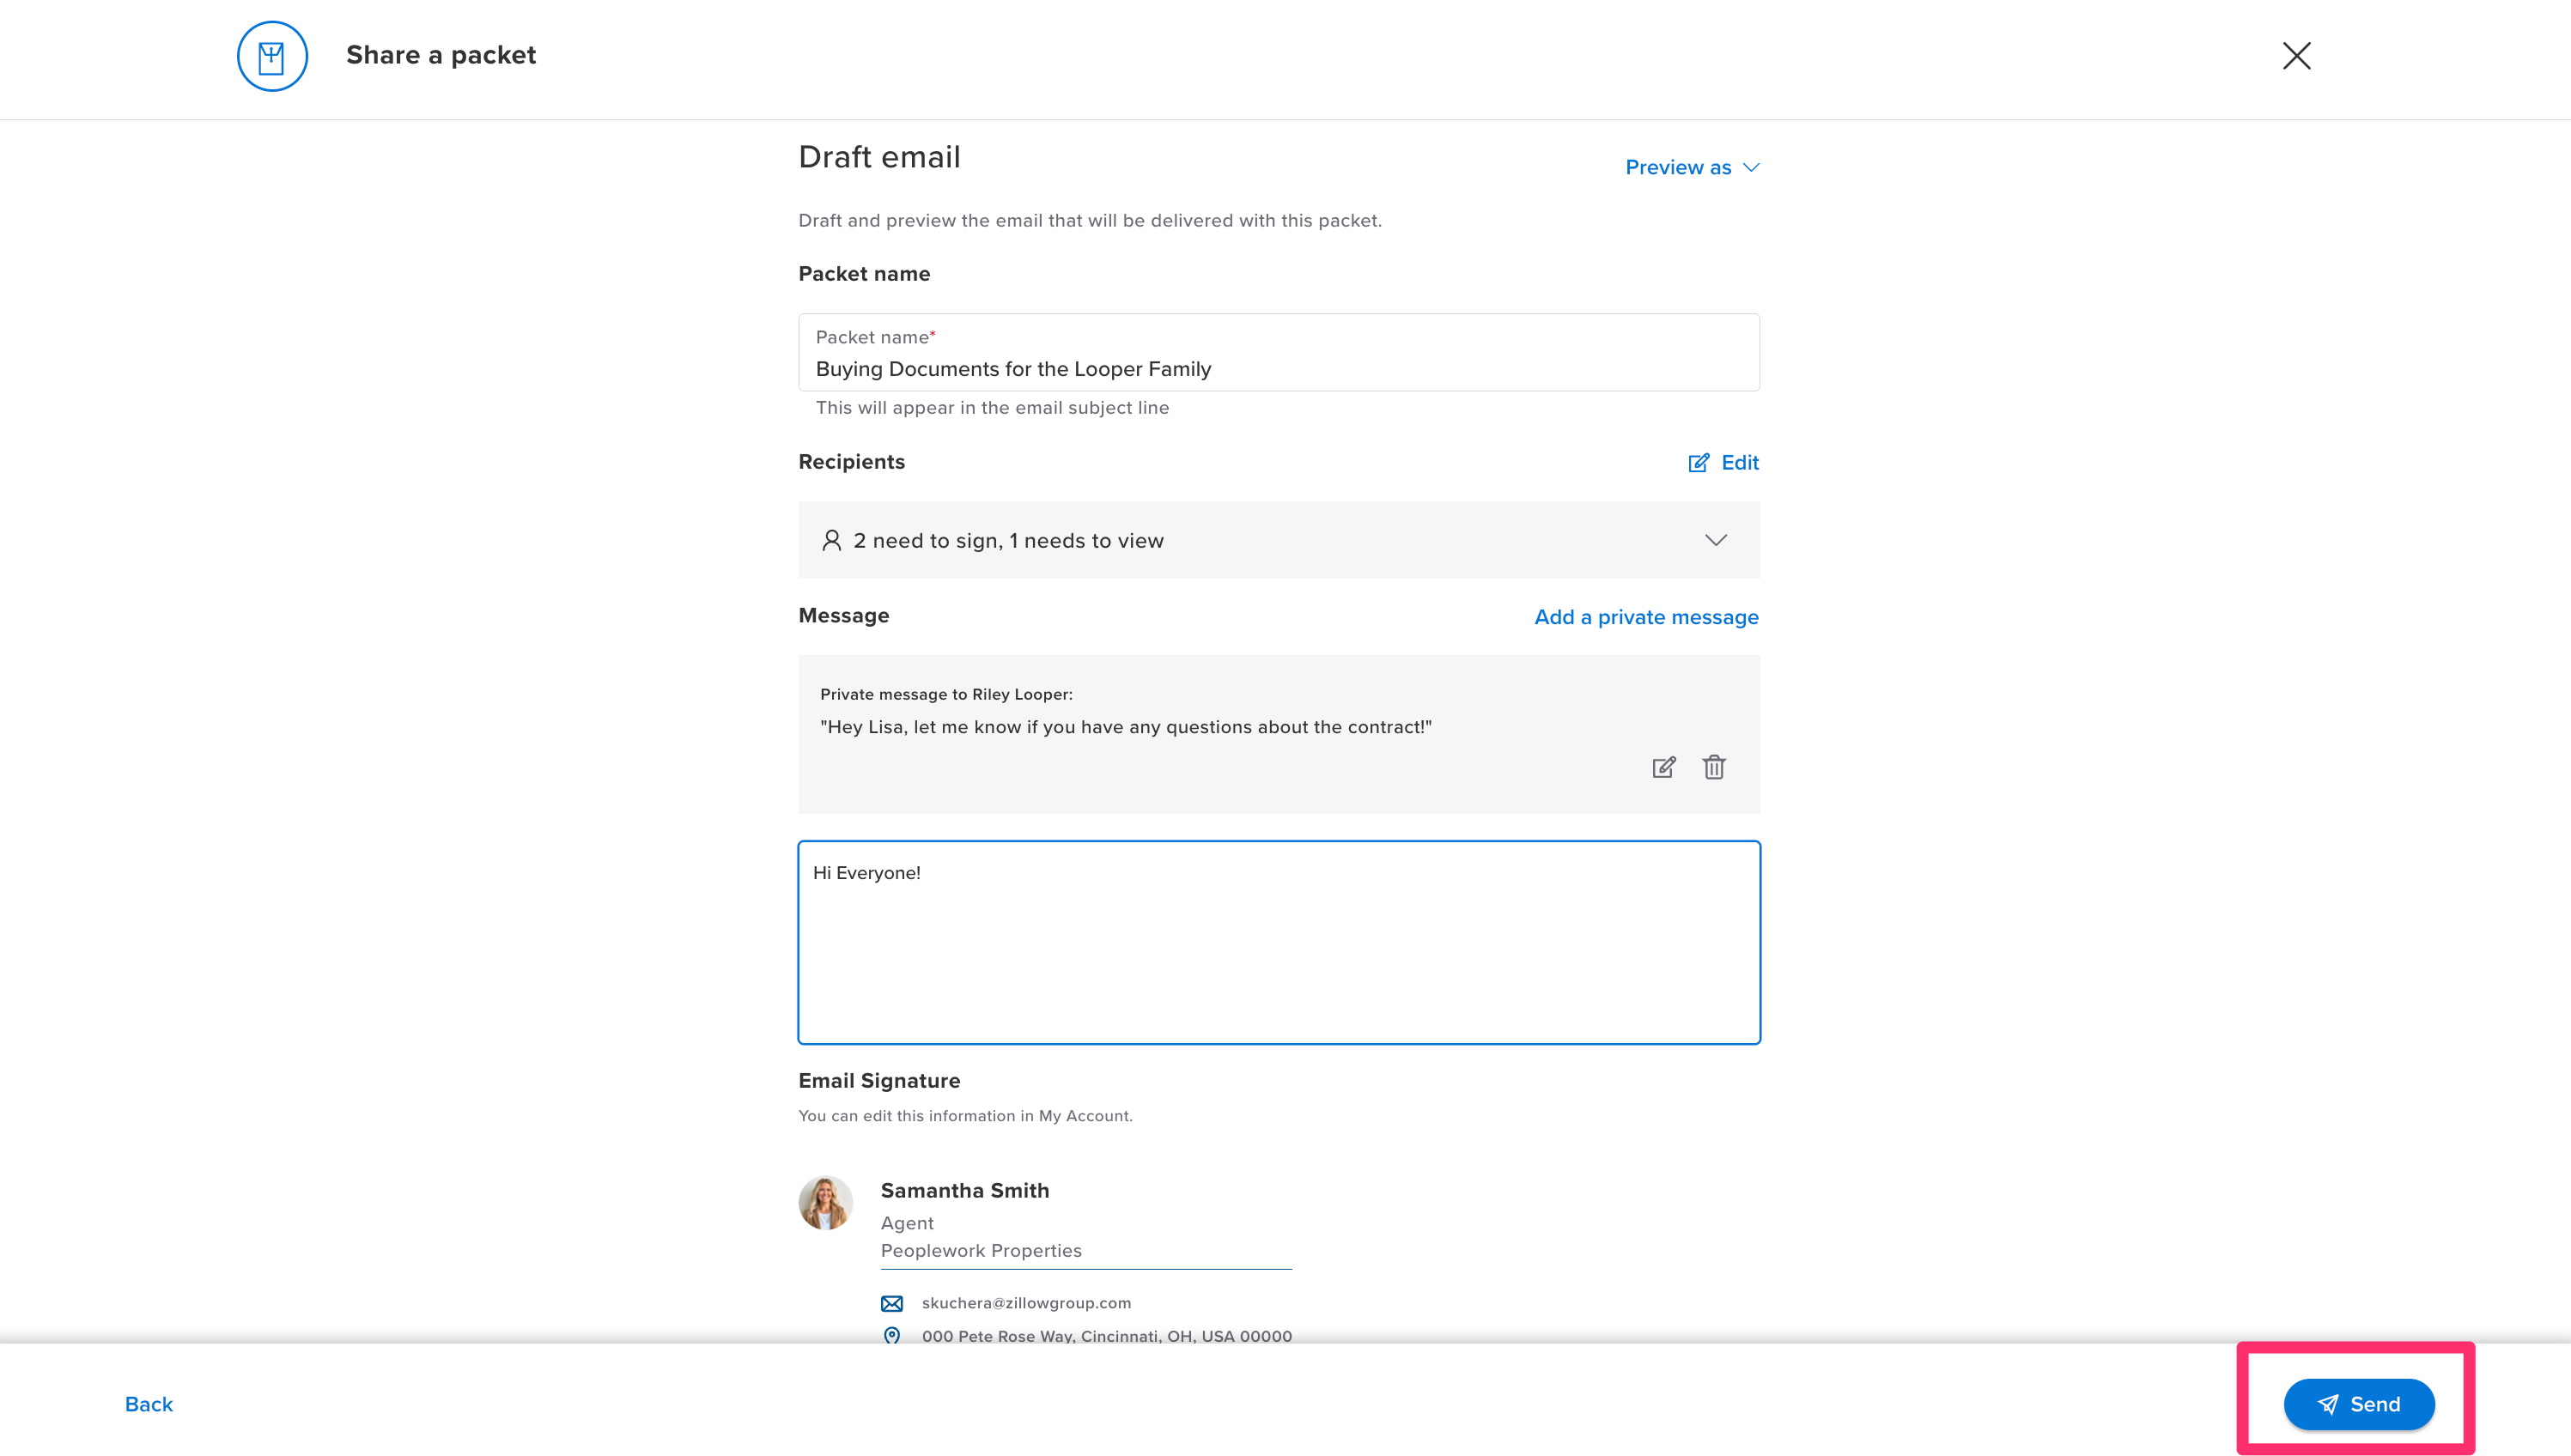Click the envelope icon beside the signature email
2571x1456 pixels.
pyautogui.click(x=891, y=1302)
